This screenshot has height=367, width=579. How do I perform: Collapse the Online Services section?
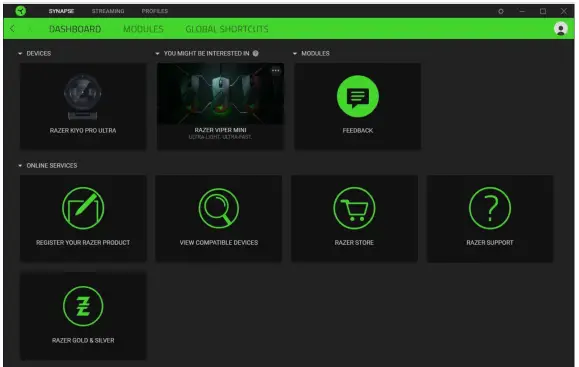20,166
